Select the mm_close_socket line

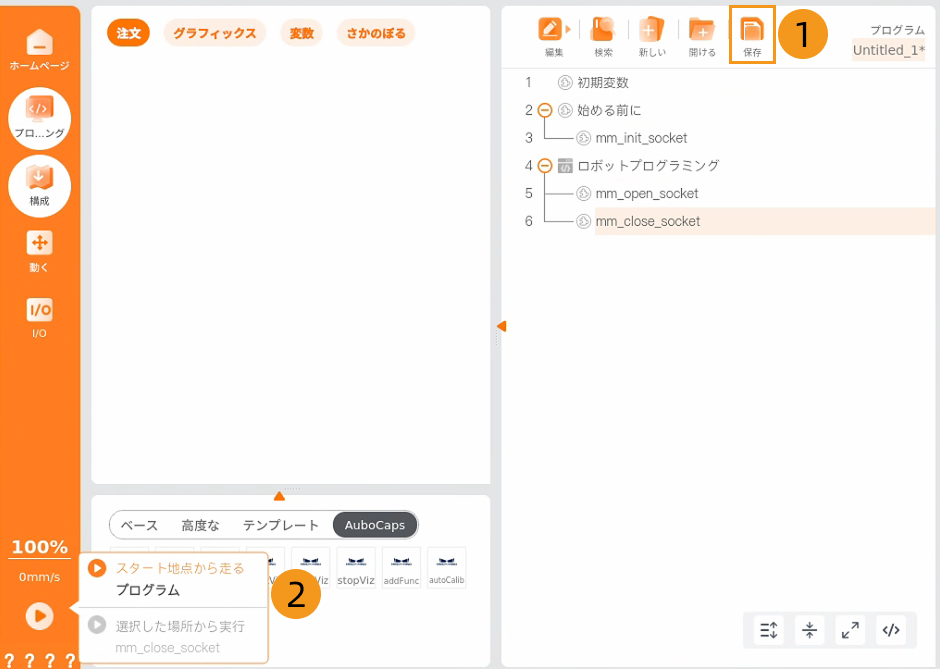765,221
